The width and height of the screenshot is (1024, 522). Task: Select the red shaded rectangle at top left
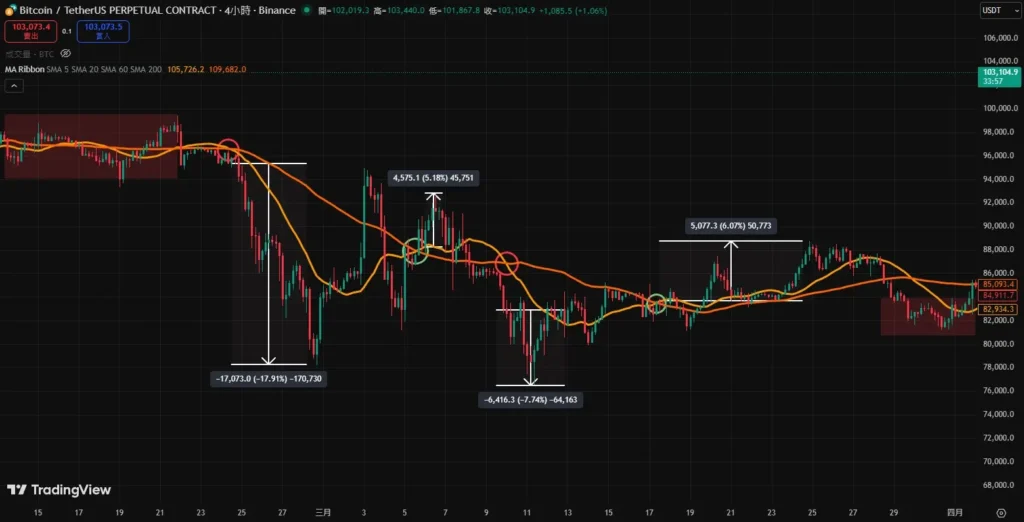coord(90,146)
